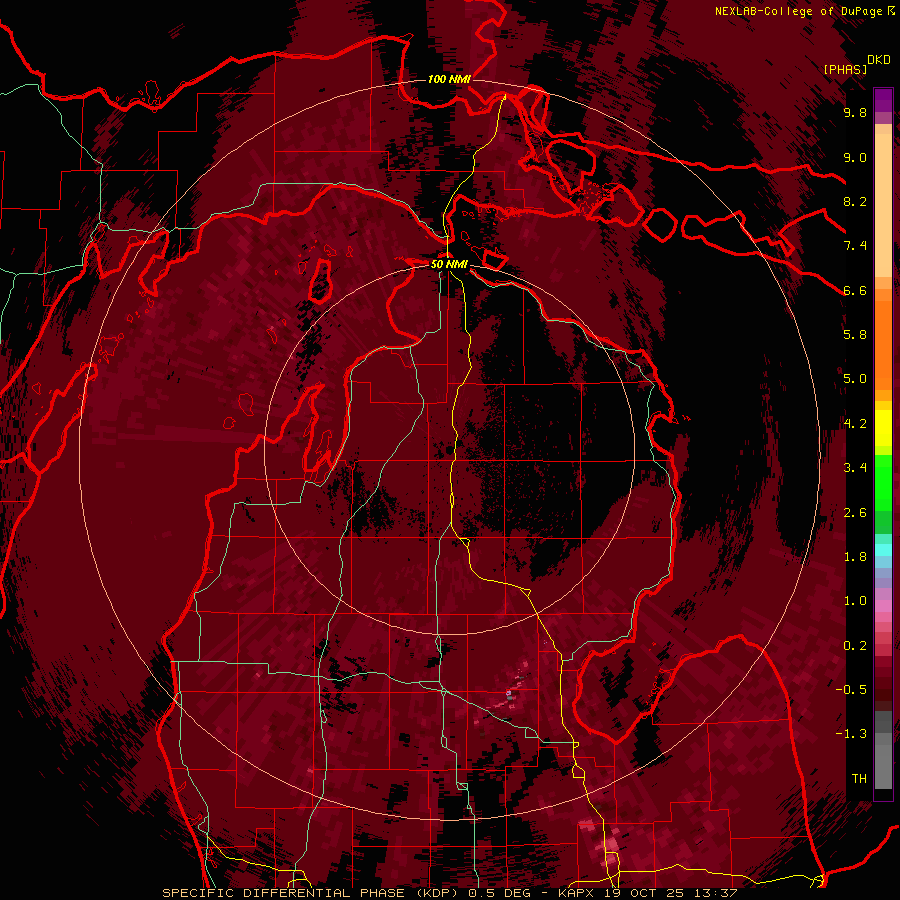Click the 9.0 scale value
Viewport: 900px width, 900px height.
pos(855,157)
